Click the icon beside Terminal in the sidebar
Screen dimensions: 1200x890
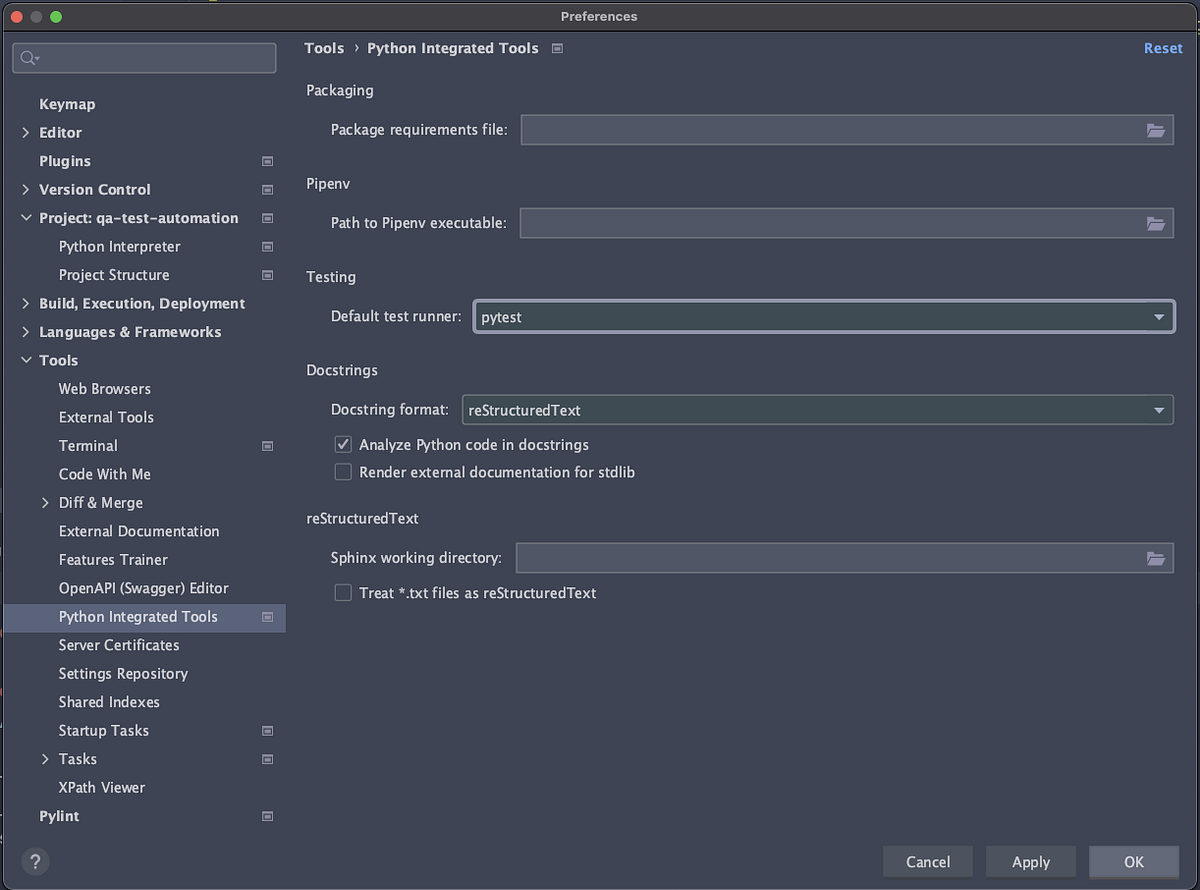267,445
